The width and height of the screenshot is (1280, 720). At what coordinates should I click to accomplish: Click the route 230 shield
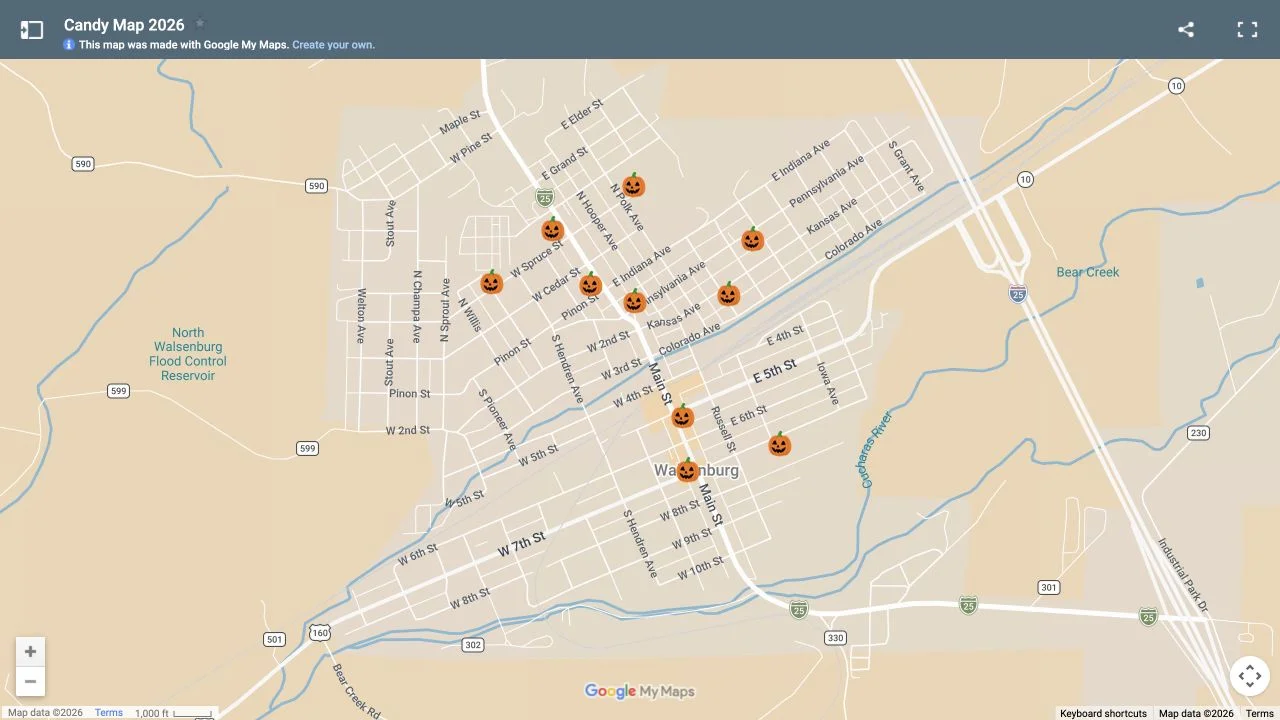(x=1198, y=433)
